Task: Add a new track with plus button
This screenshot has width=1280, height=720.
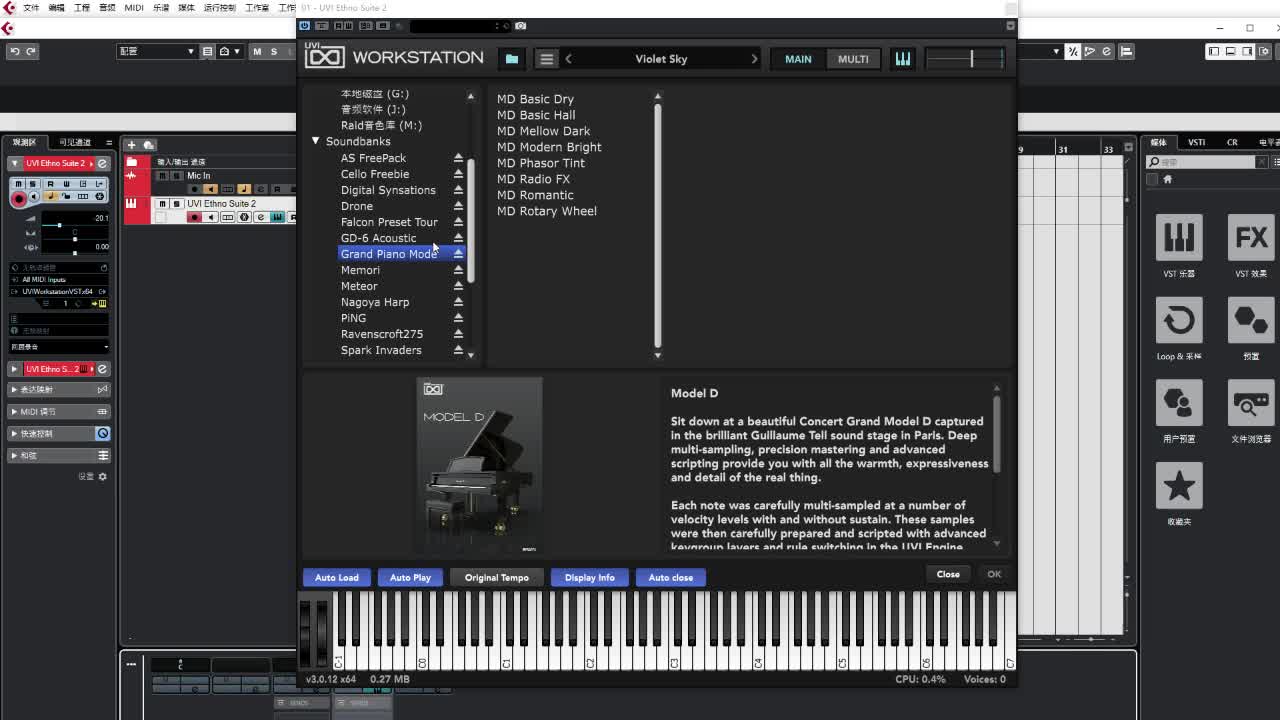Action: click(131, 145)
